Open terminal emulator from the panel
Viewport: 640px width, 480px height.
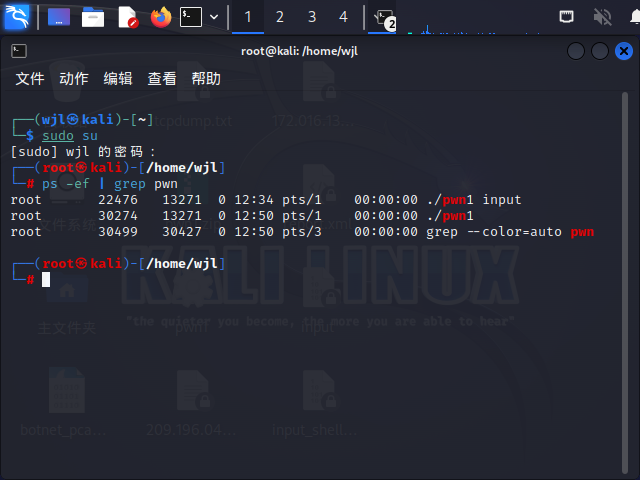191,17
